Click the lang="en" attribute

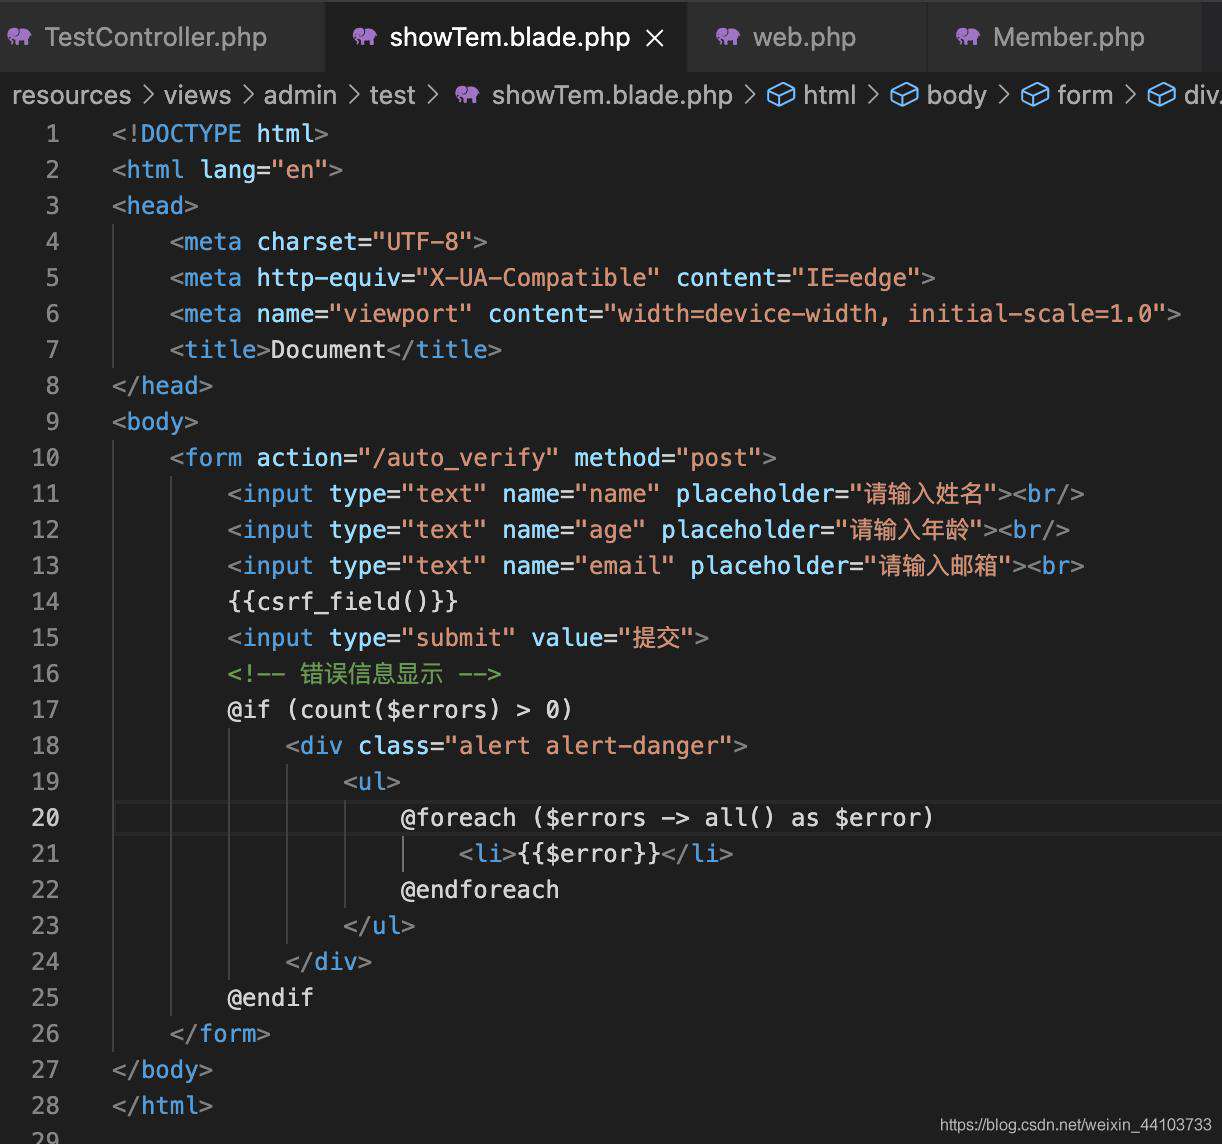tap(264, 170)
